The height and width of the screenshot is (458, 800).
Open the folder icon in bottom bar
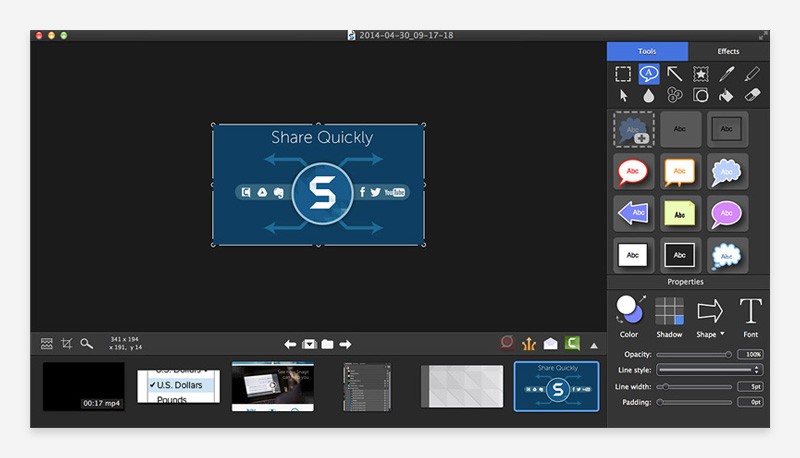point(328,345)
